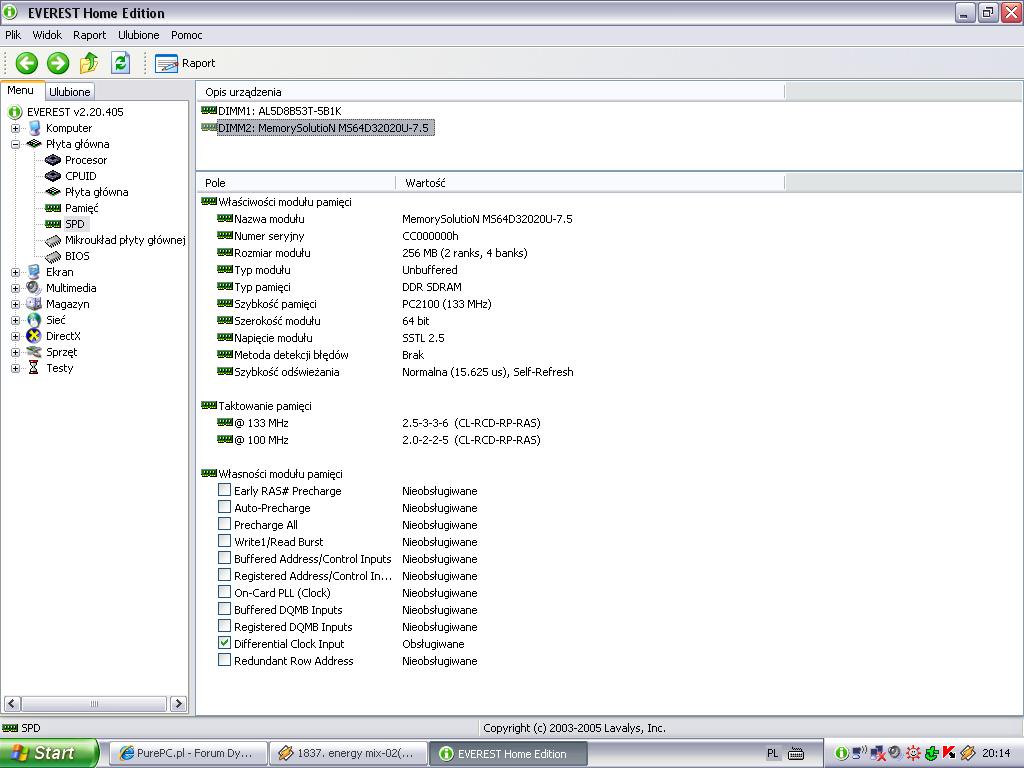Open the Windows Start button

coord(48,753)
